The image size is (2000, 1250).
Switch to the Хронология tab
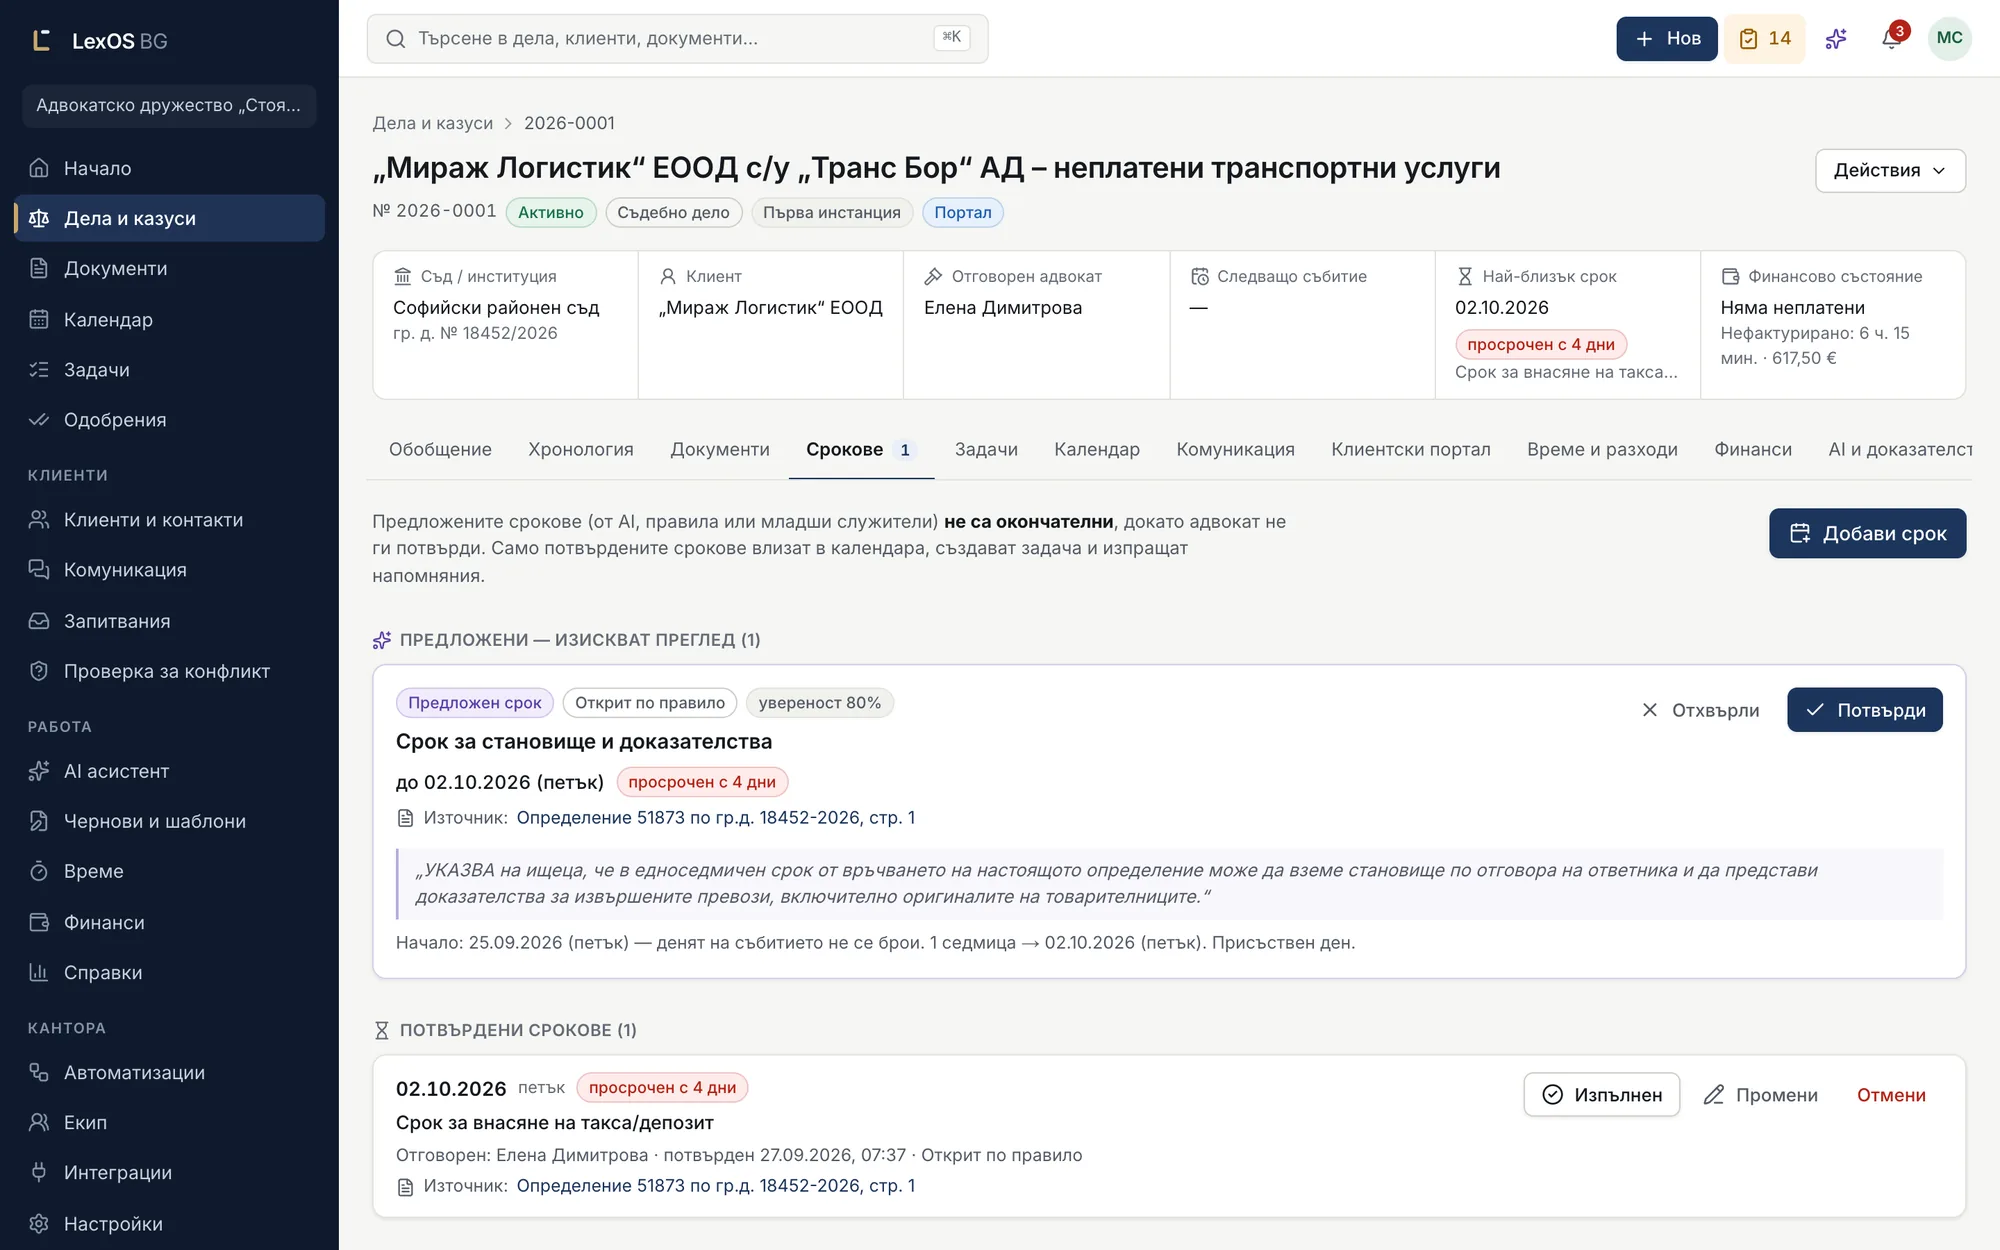point(581,450)
